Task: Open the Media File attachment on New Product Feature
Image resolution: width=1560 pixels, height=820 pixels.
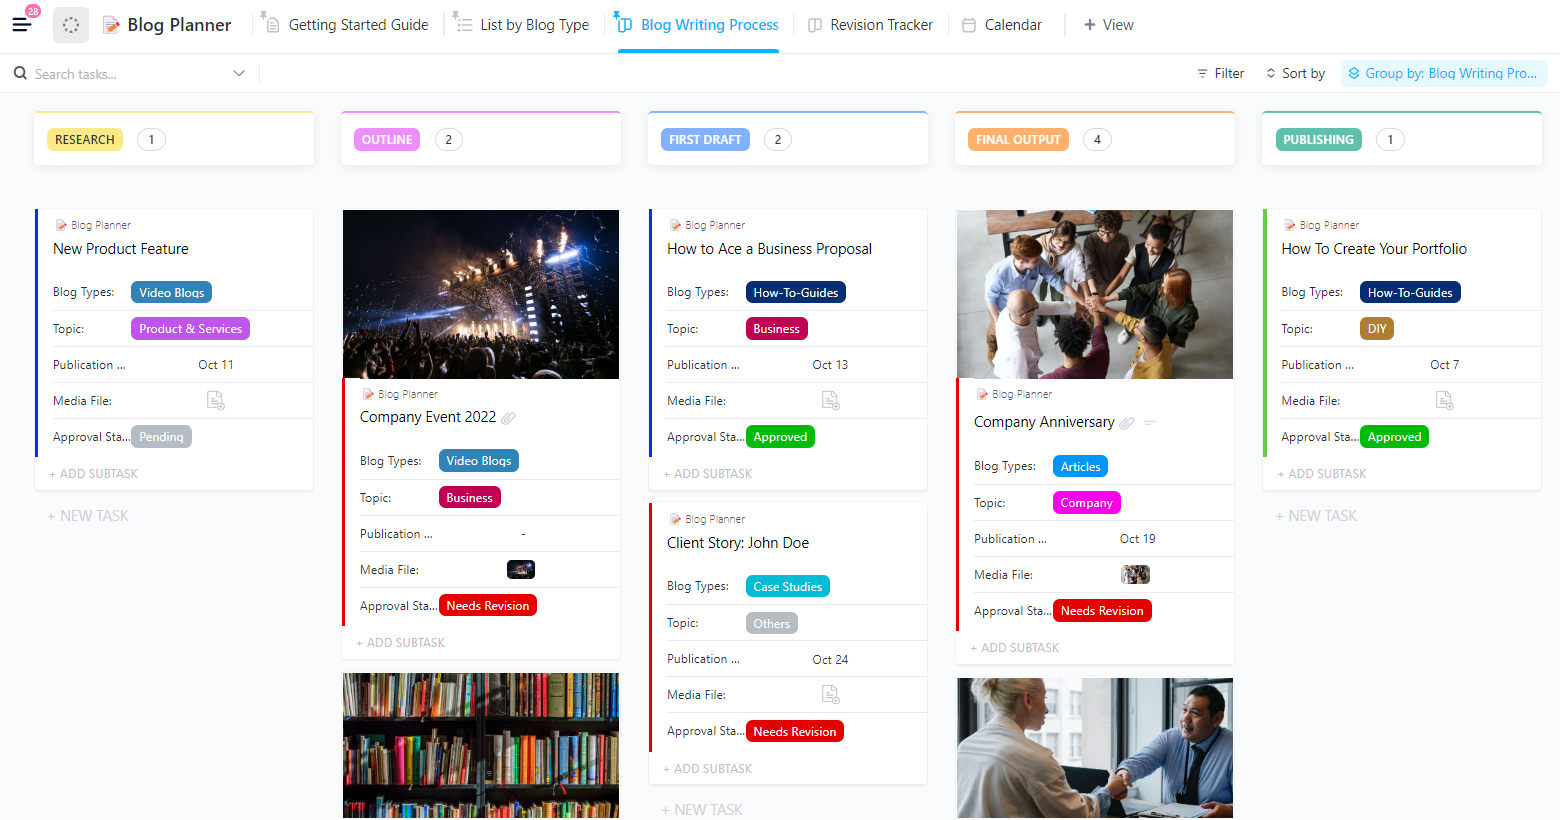Action: (215, 400)
